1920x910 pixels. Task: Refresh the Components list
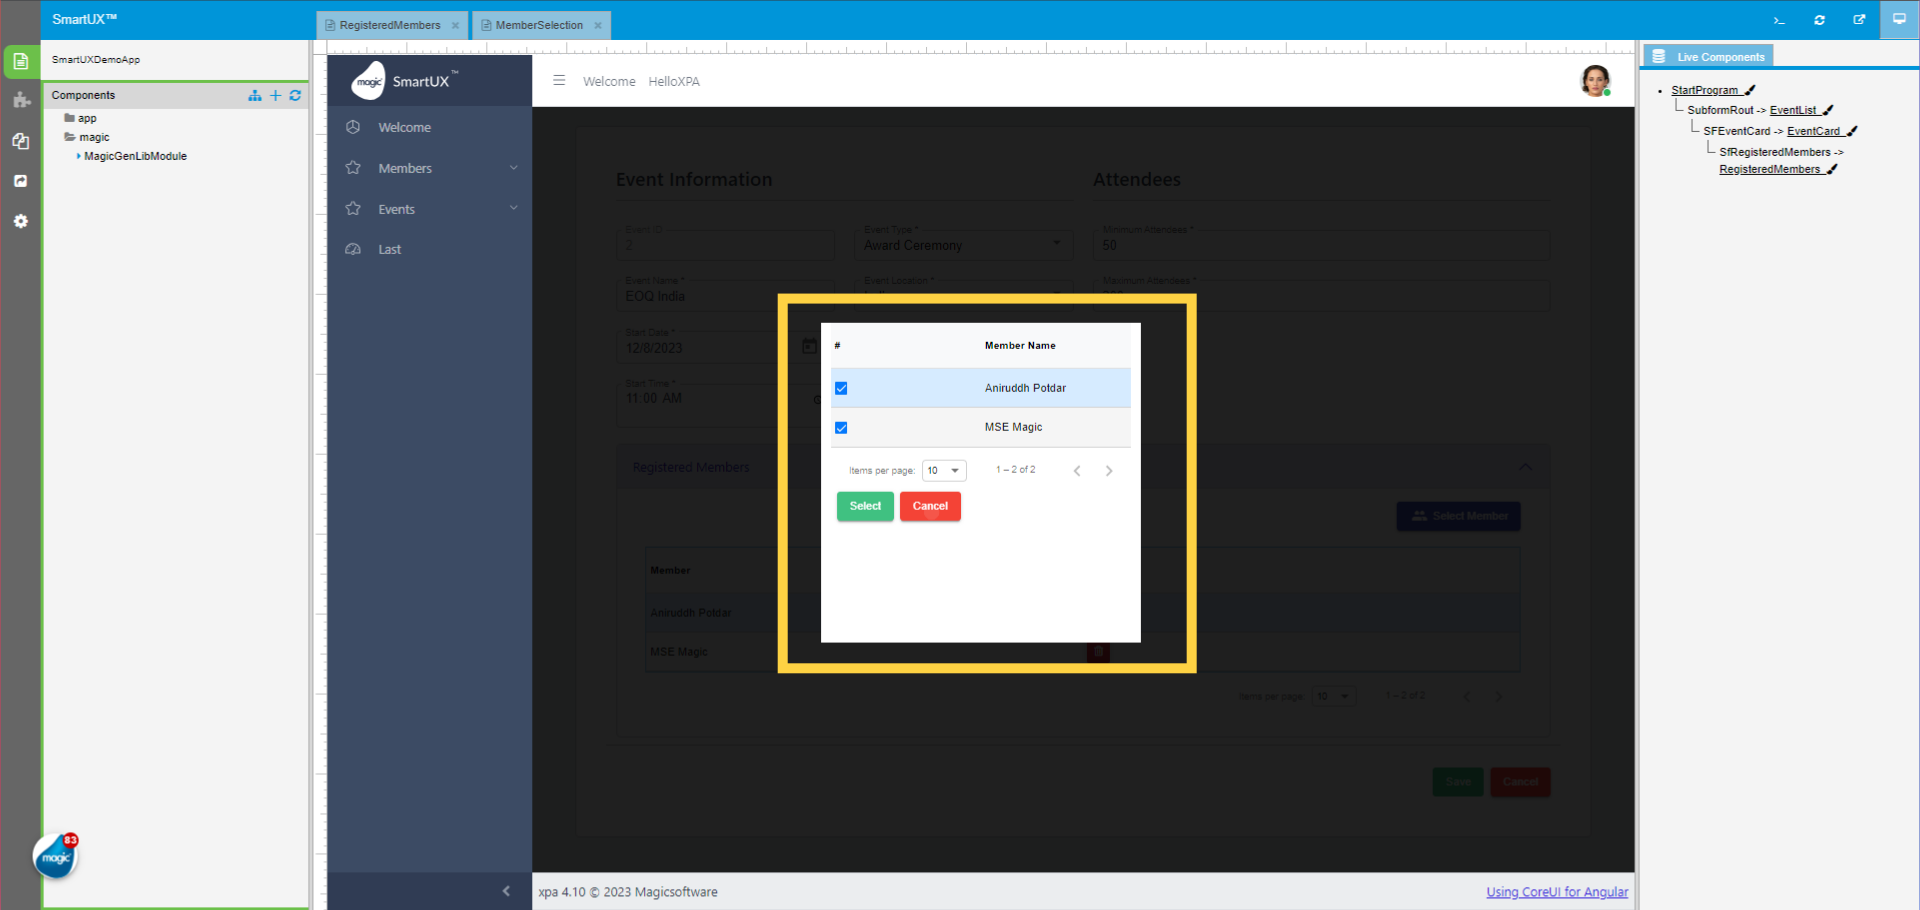point(295,95)
